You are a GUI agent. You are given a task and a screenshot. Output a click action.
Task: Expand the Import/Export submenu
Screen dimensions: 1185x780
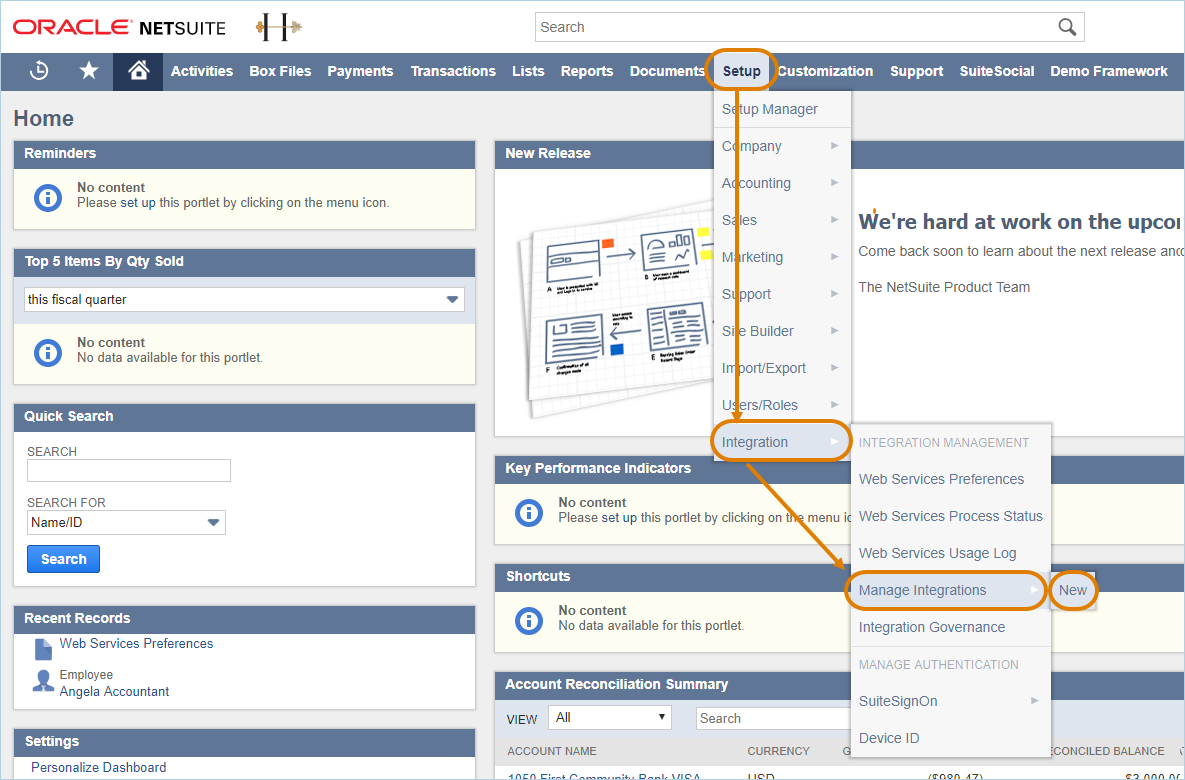(x=782, y=368)
